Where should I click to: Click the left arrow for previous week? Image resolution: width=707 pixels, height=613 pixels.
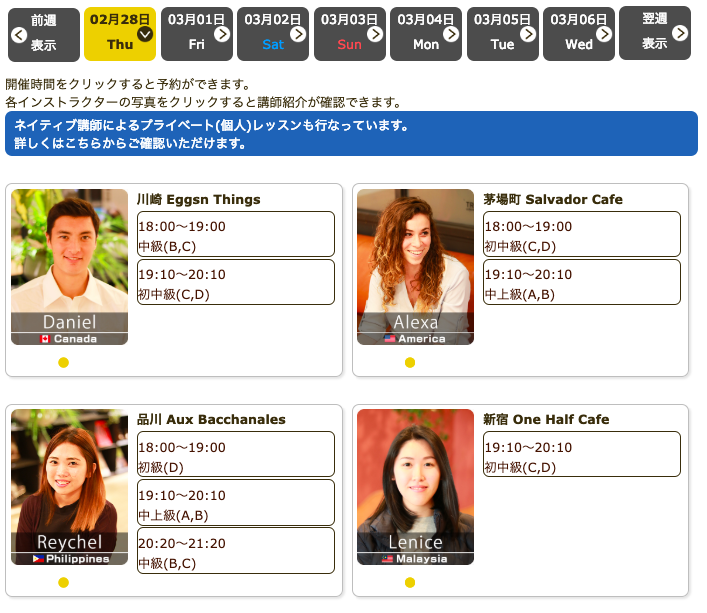(x=18, y=34)
